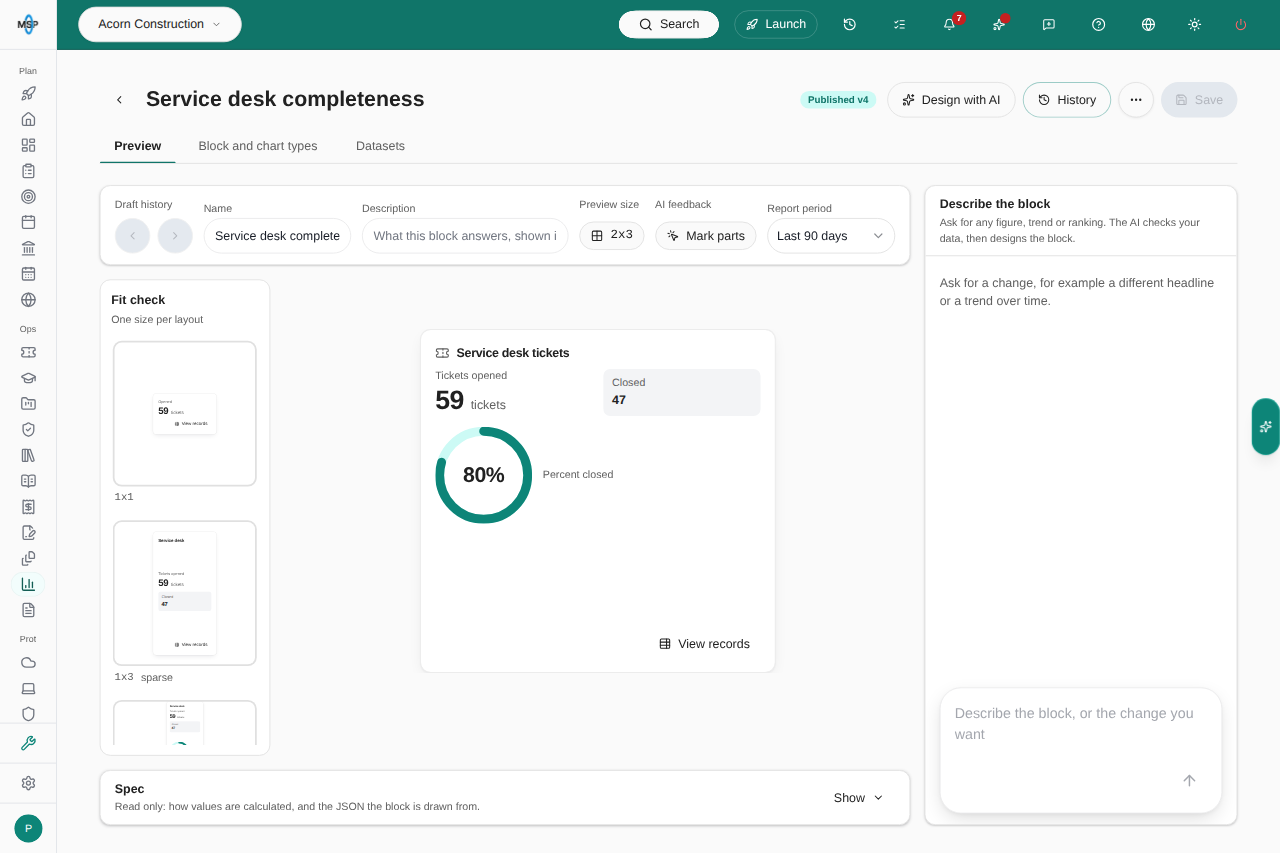Click the send arrow in describe box
The width and height of the screenshot is (1280, 853).
(x=1189, y=780)
